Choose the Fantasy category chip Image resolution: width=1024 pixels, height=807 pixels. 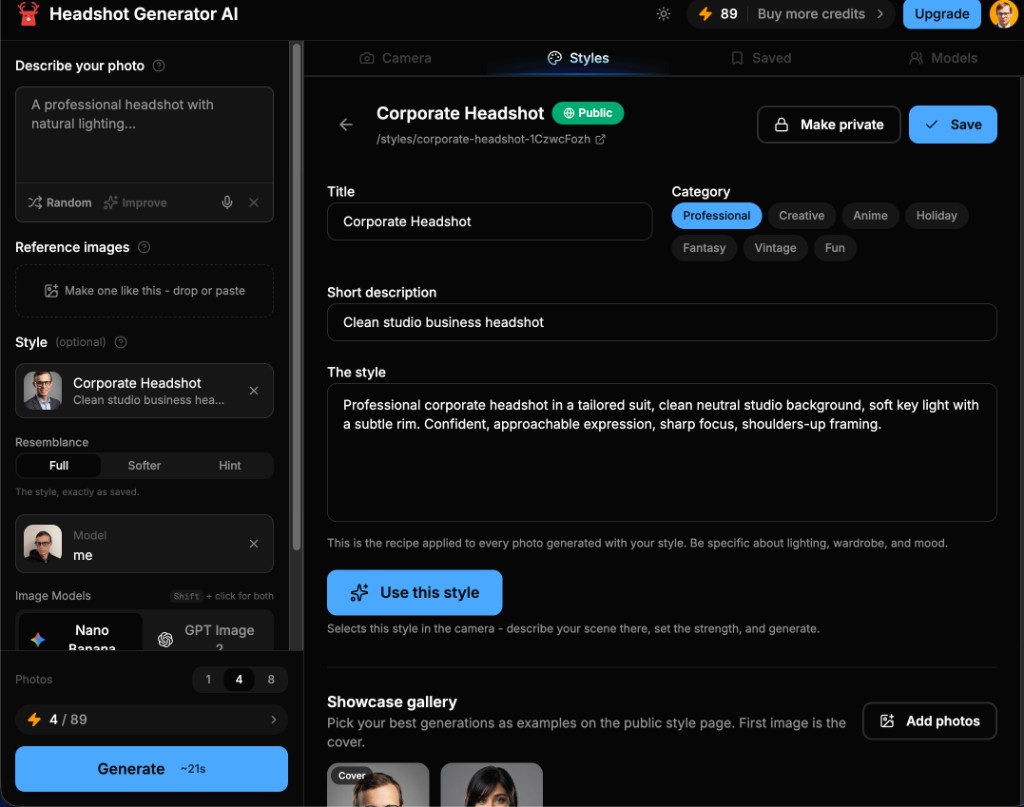(x=704, y=248)
